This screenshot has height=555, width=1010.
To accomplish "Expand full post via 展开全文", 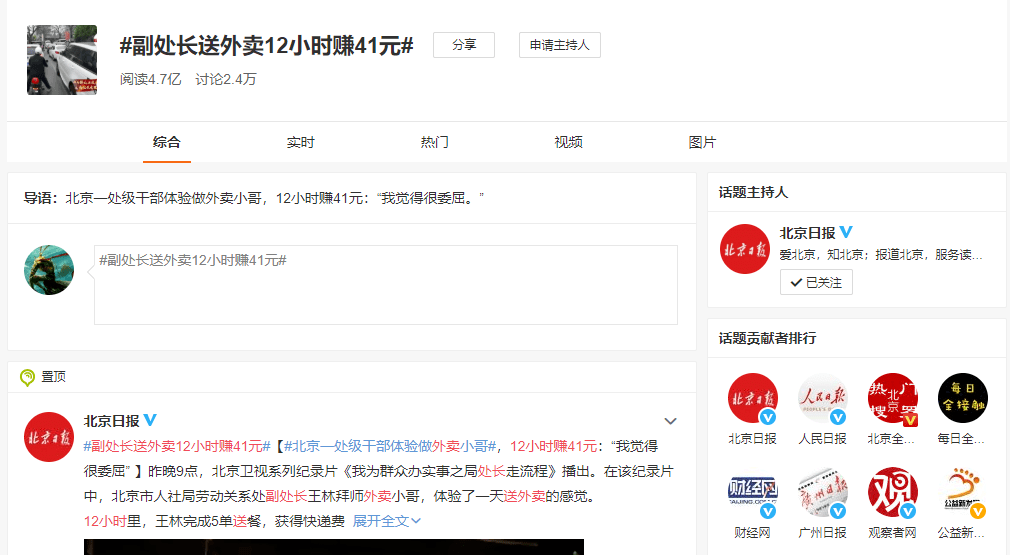I will pos(387,520).
